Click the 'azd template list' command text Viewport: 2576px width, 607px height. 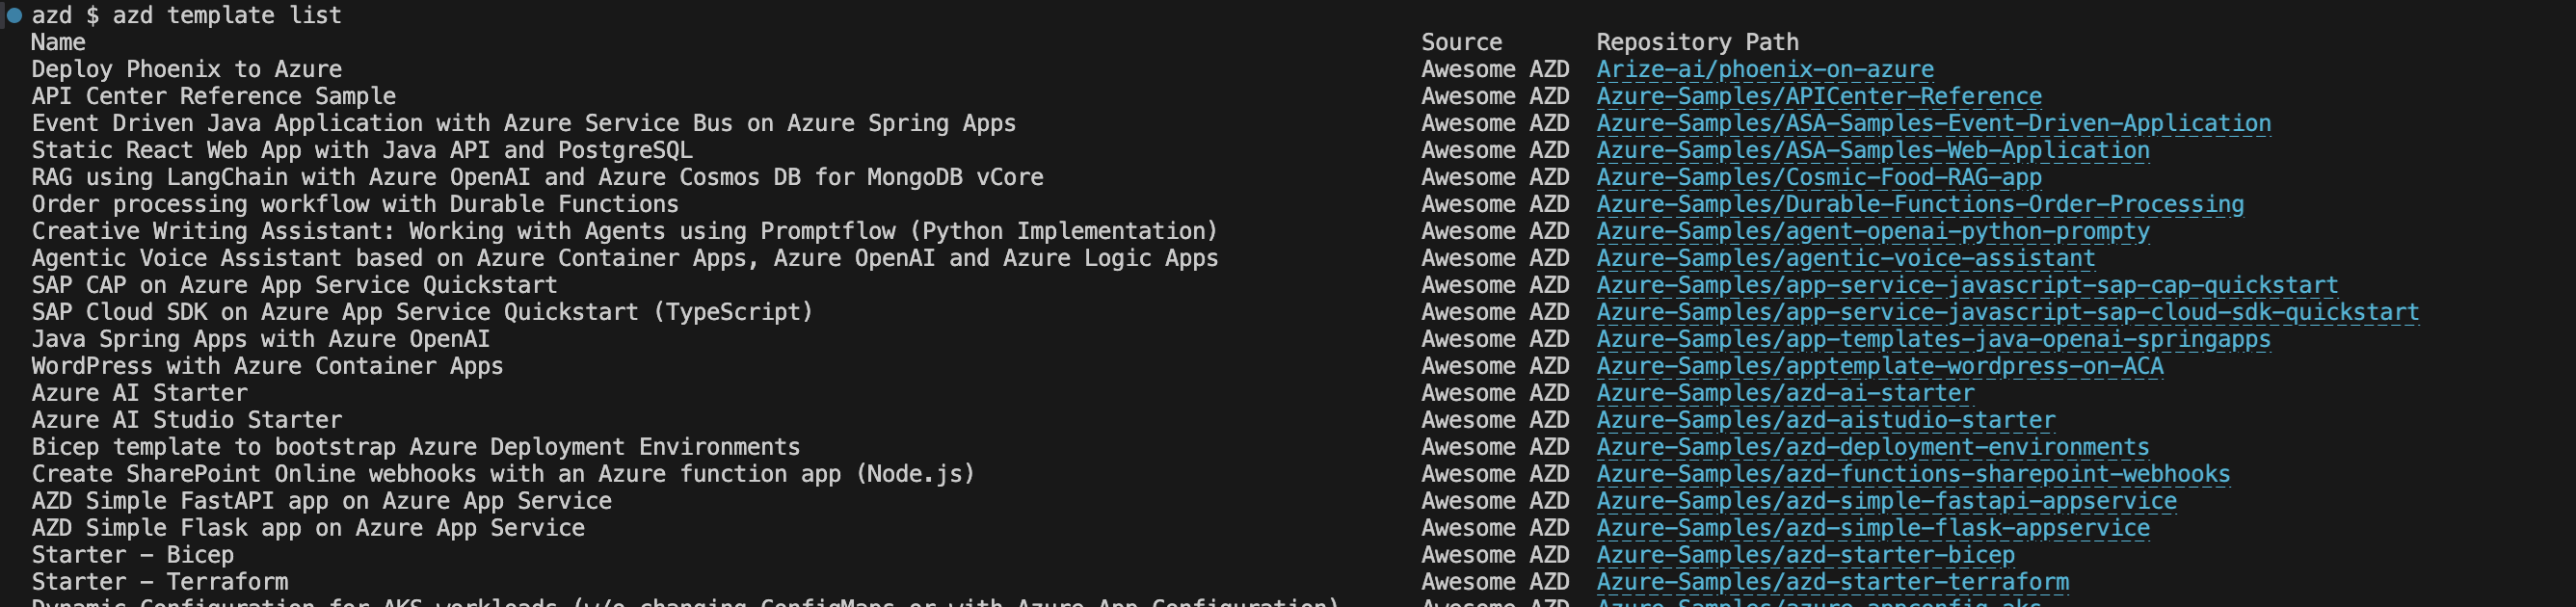(x=227, y=15)
